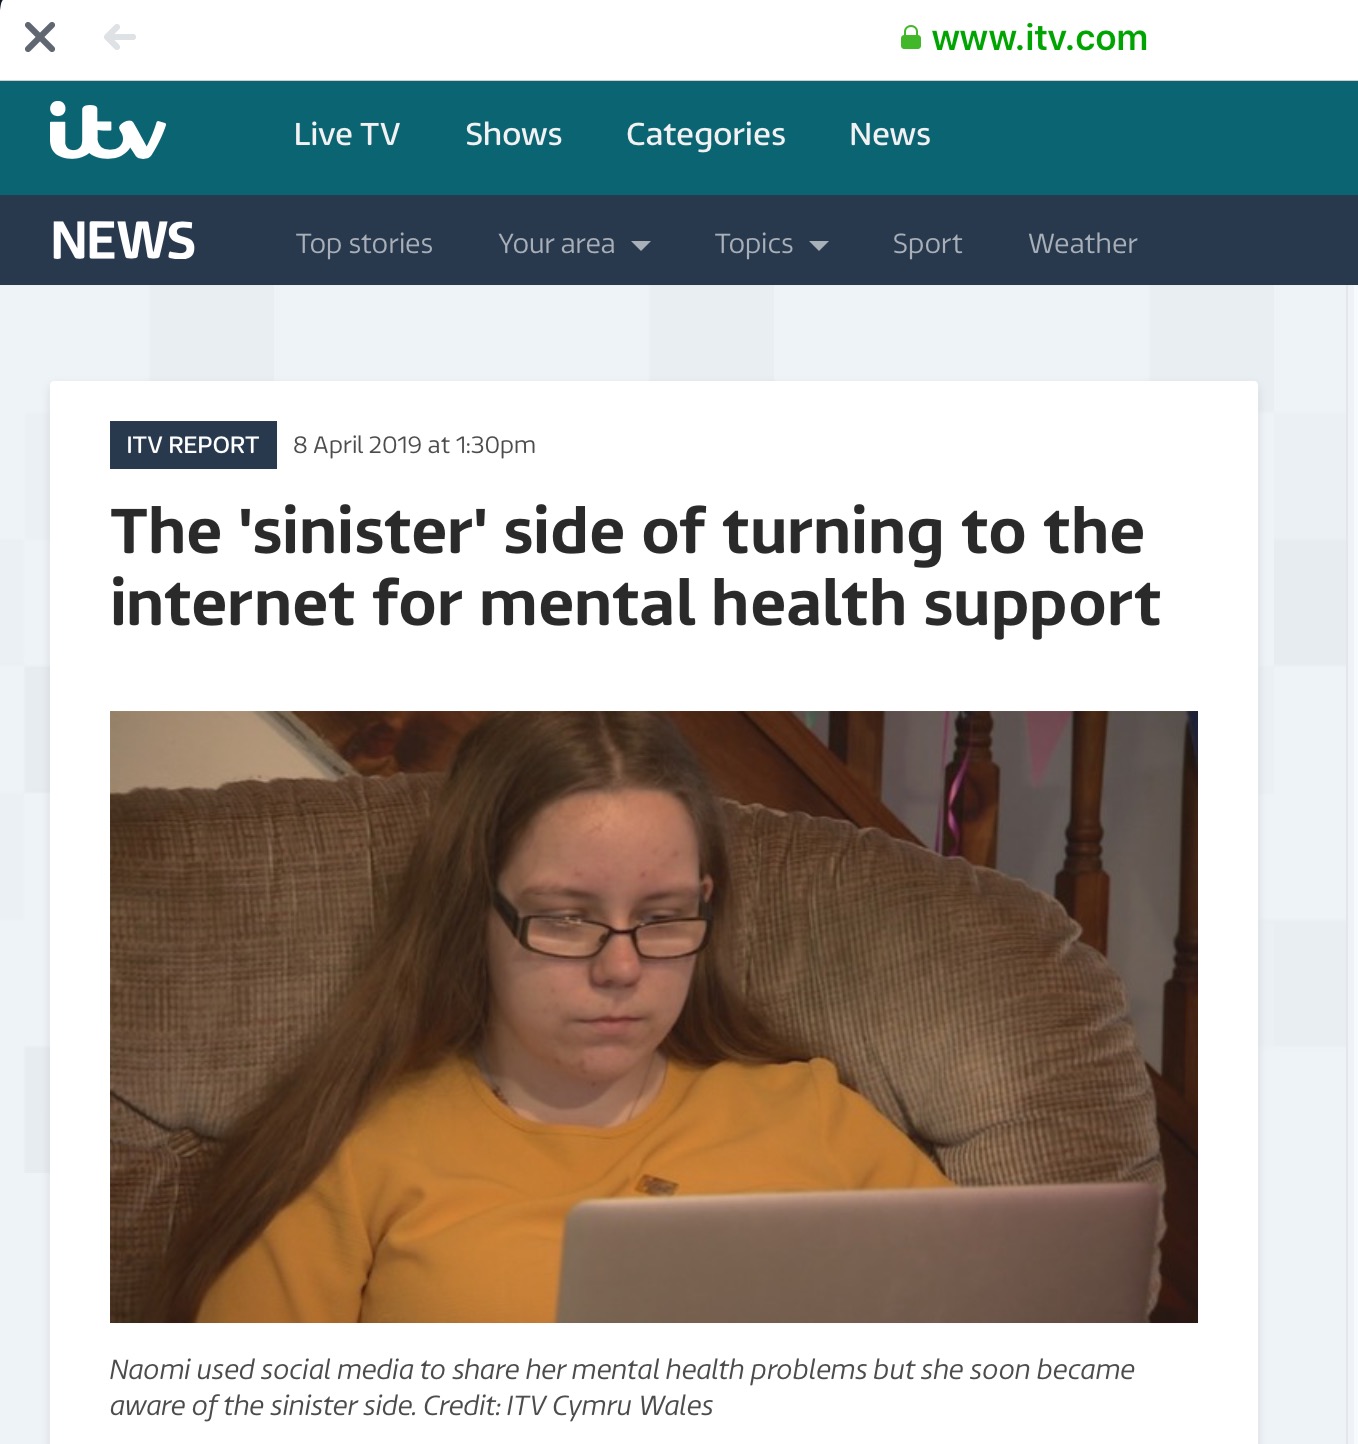Click the article headline about mental health support
The width and height of the screenshot is (1358, 1444).
tap(636, 567)
